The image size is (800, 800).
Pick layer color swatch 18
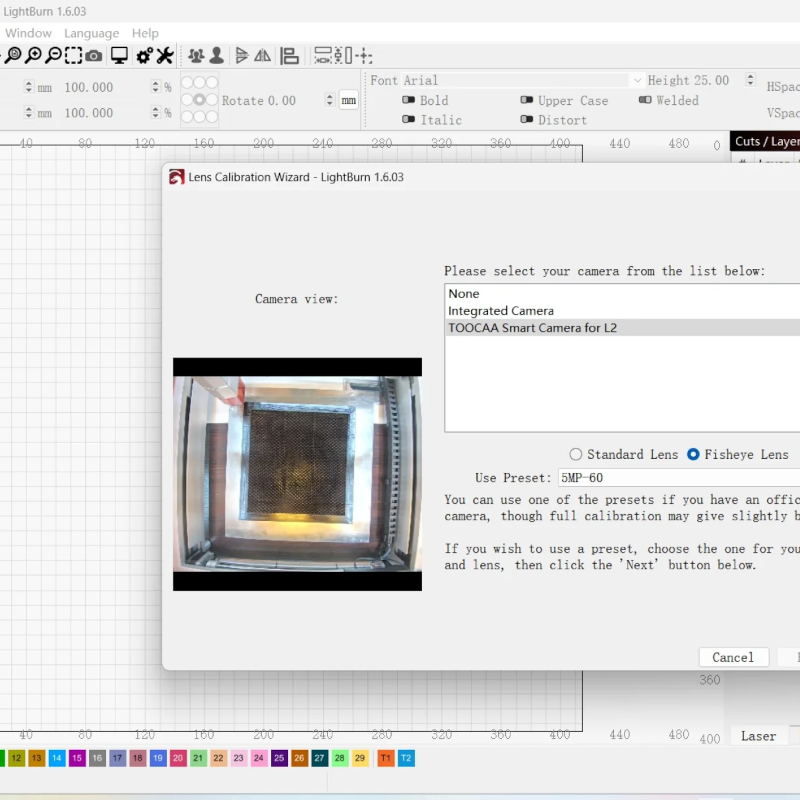tap(137, 758)
